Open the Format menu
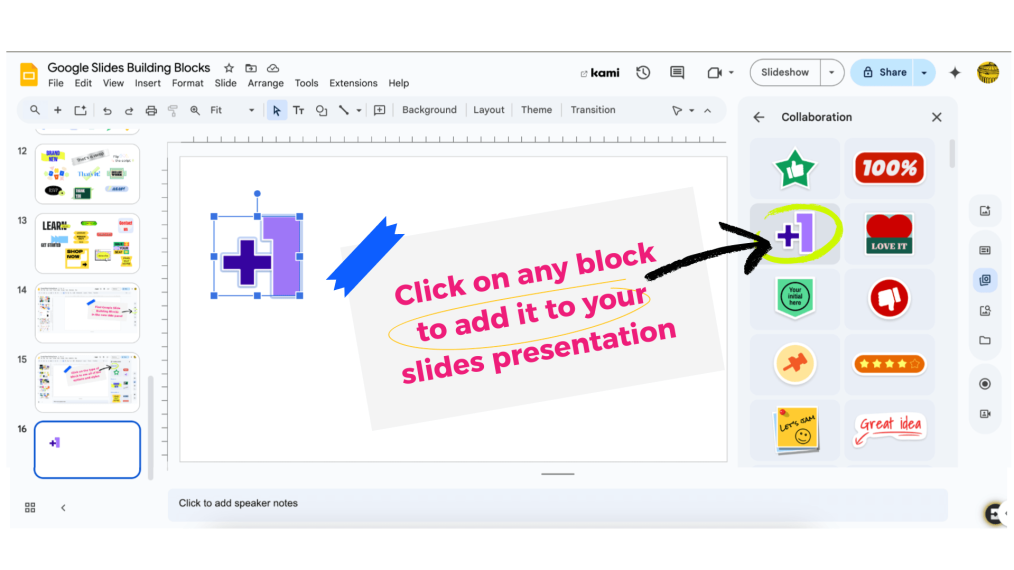The height and width of the screenshot is (570, 1014). [188, 83]
